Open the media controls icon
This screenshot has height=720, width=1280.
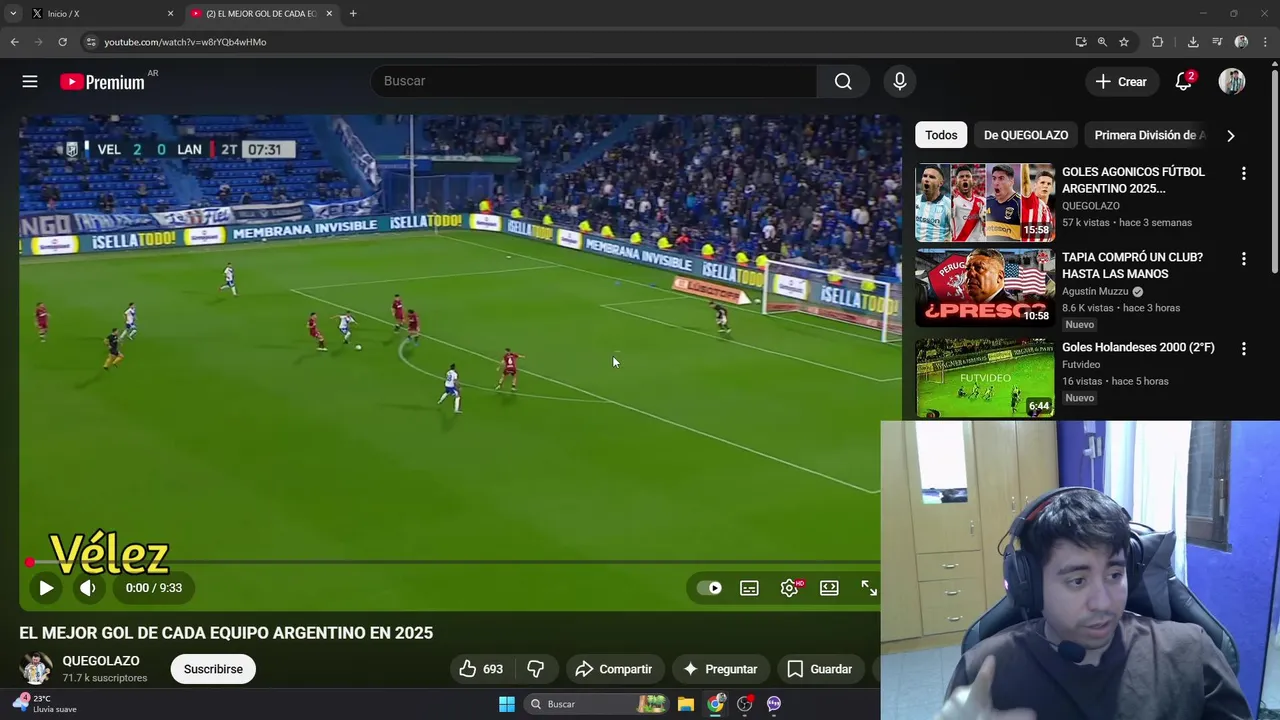[1217, 42]
